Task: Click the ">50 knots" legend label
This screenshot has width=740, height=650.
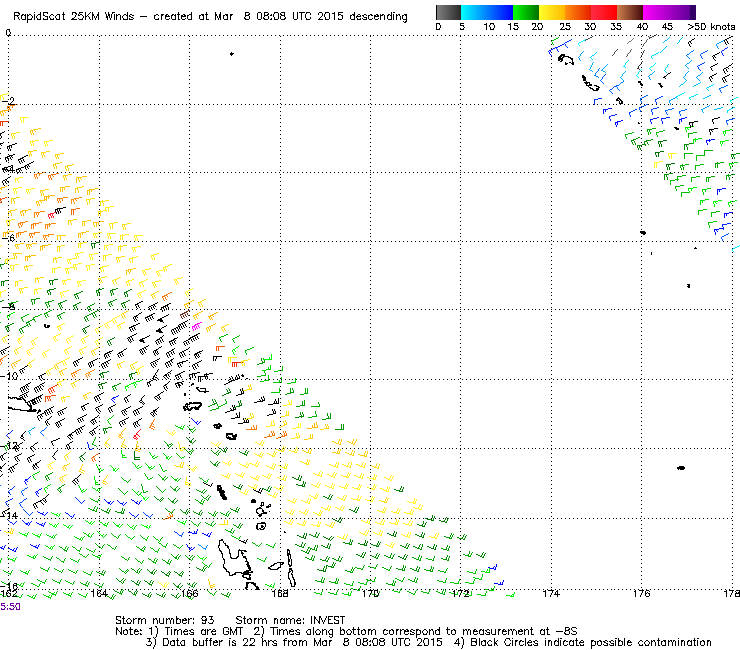Action: coord(711,27)
